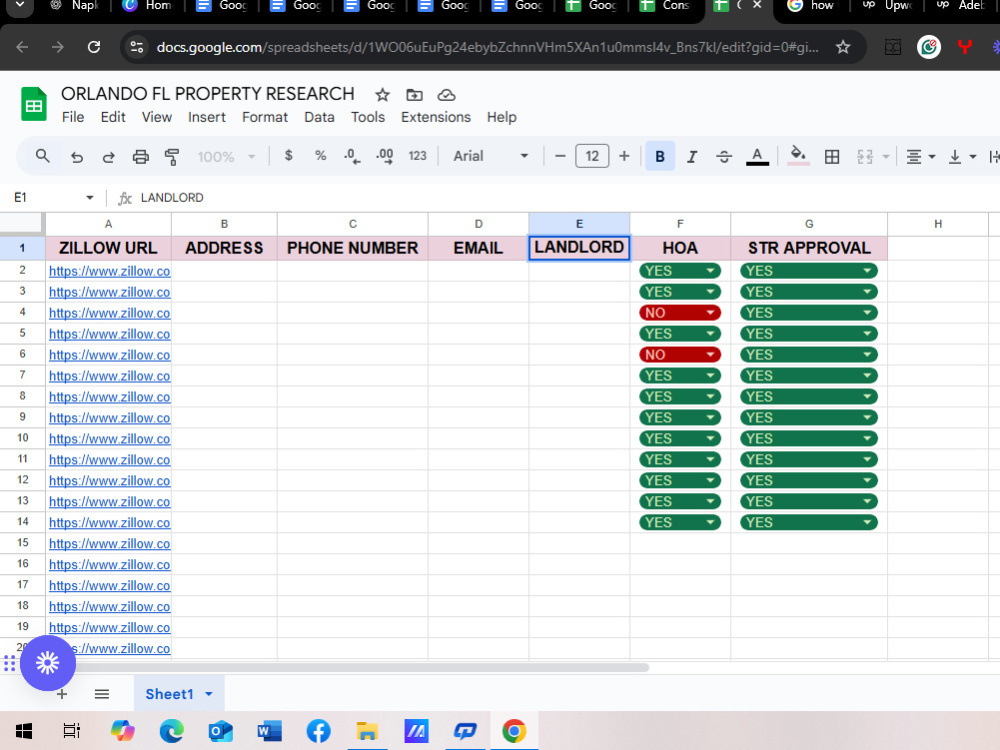Open the name box dropdown arrow
This screenshot has height=750, width=1000.
point(89,198)
